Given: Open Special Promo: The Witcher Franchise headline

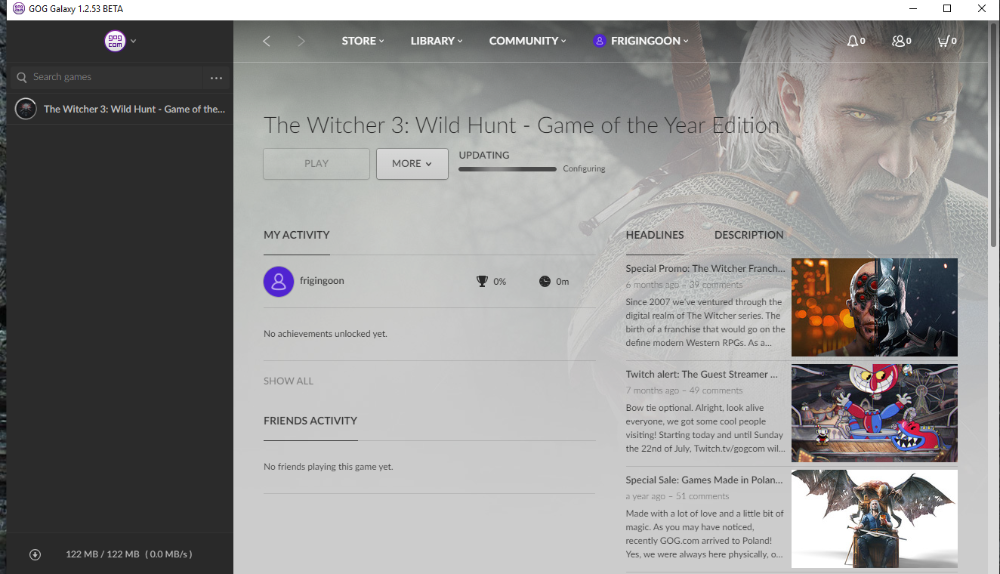Looking at the screenshot, I should pos(705,269).
